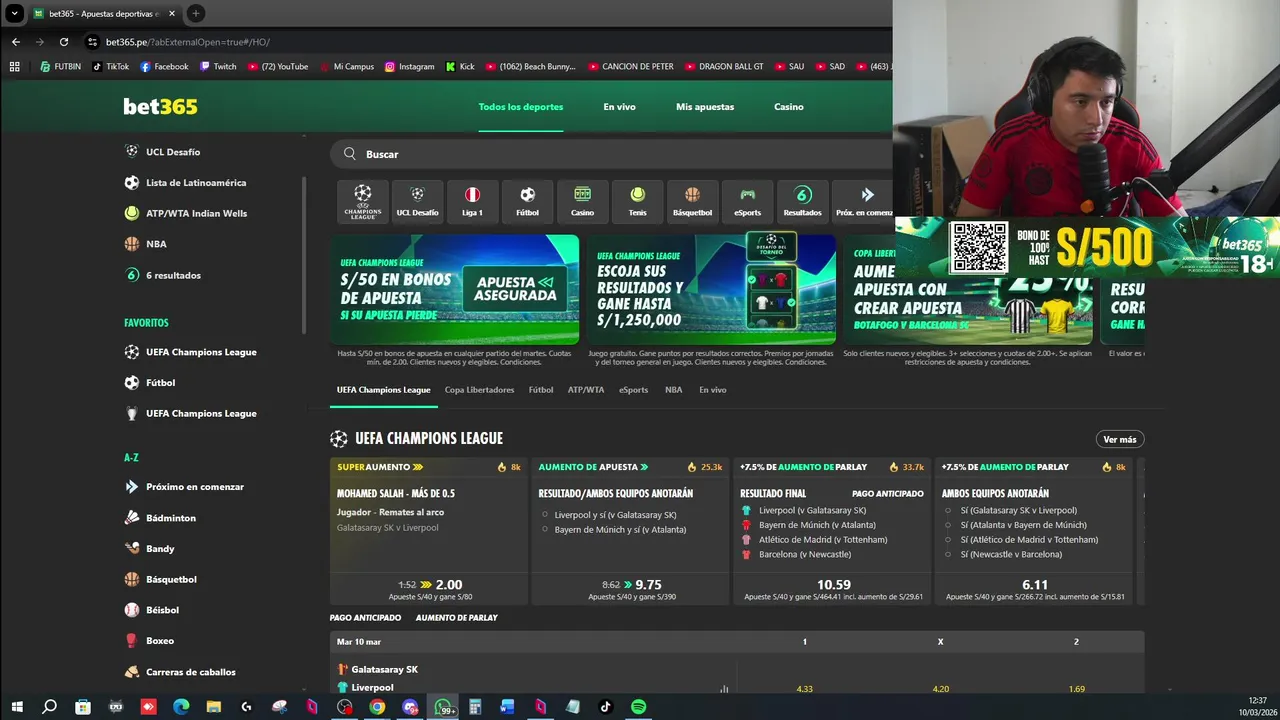The image size is (1280, 720).
Task: Open Spotify from the taskbar
Action: pyautogui.click(x=638, y=707)
